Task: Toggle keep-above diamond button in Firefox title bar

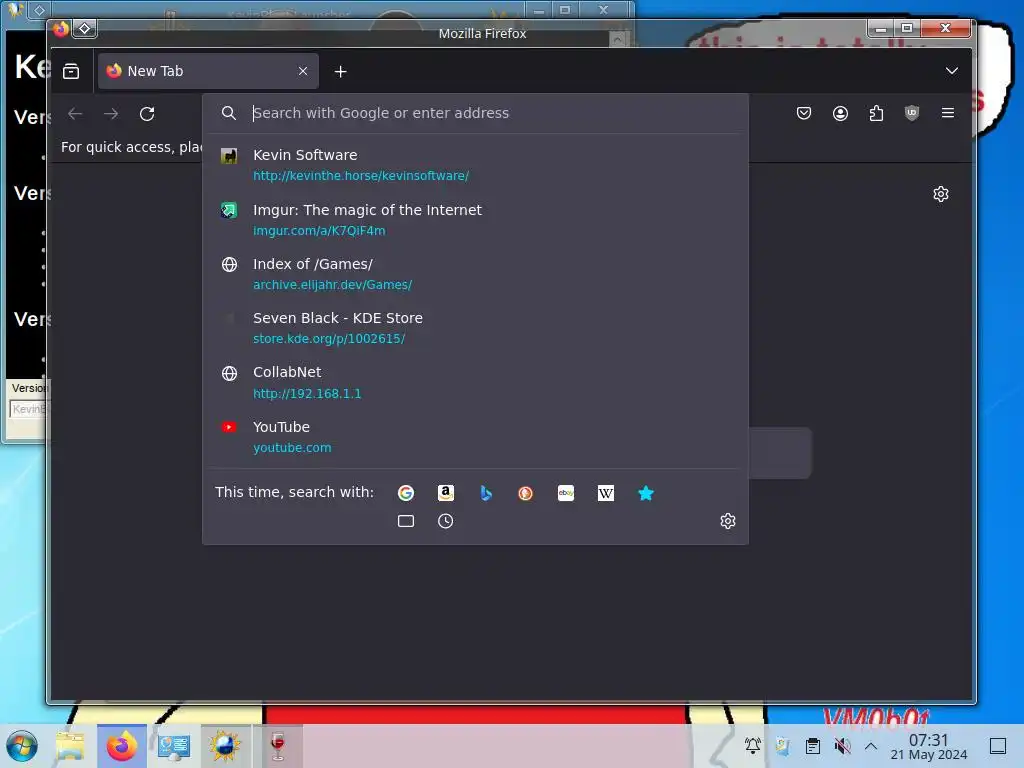Action: pyautogui.click(x=85, y=29)
